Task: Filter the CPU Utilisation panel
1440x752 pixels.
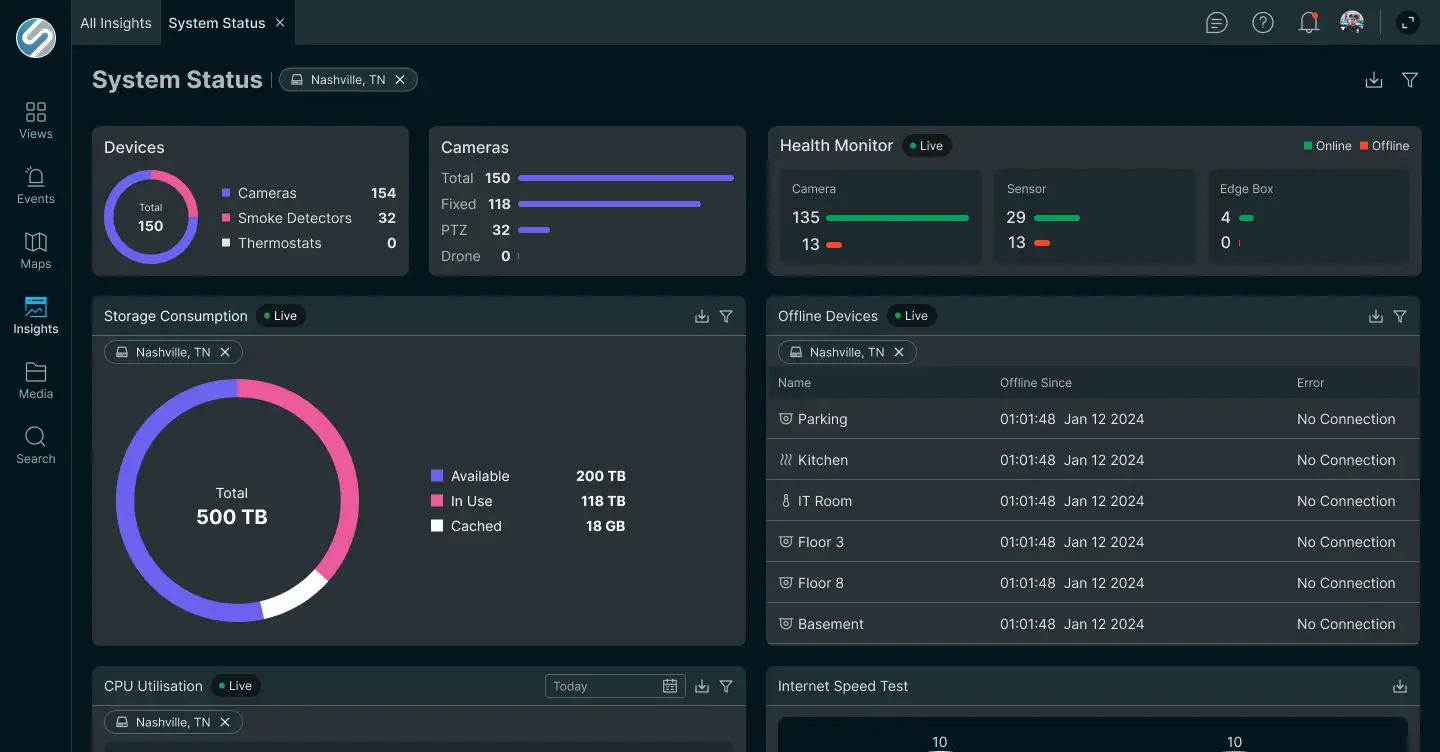Action: (726, 686)
